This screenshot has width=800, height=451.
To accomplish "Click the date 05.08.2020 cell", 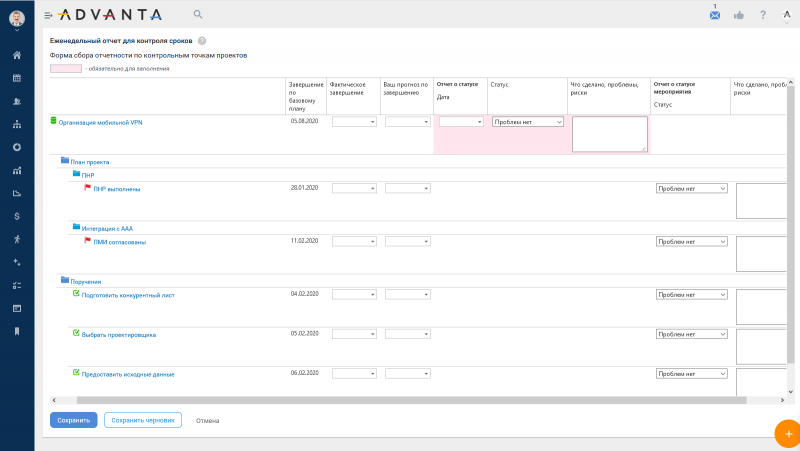I will [305, 121].
